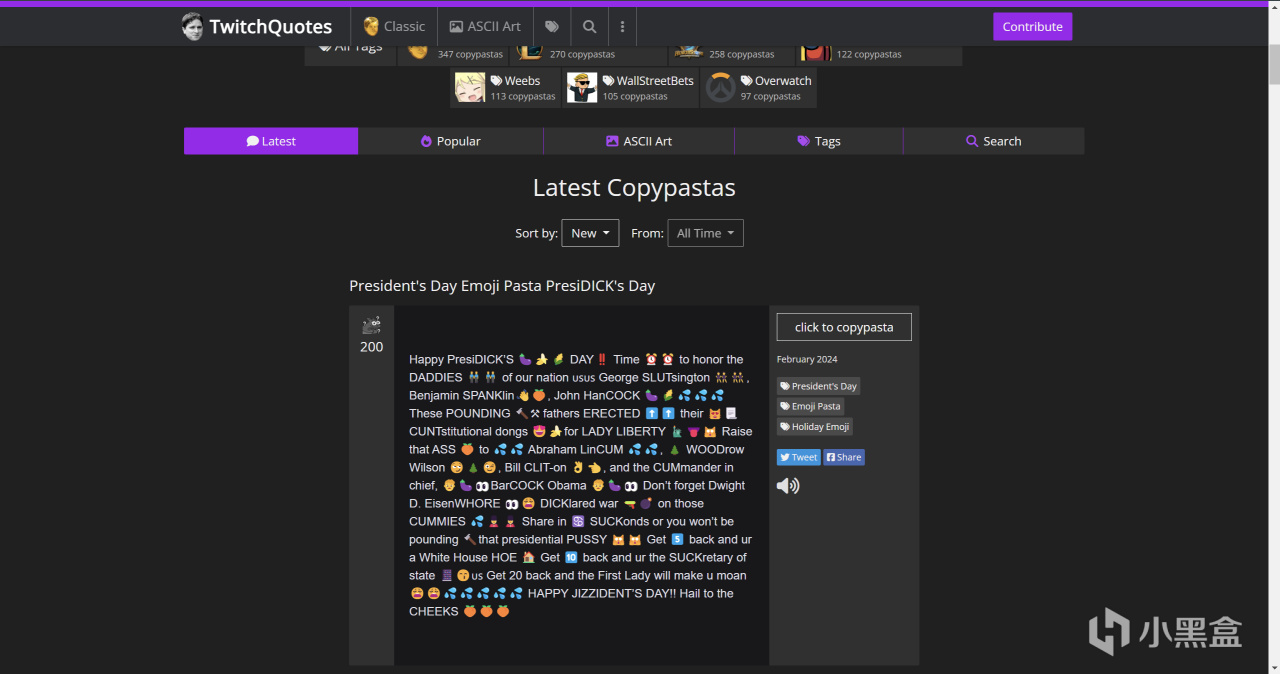Open the Classic navbar link
The height and width of the screenshot is (674, 1280).
(394, 27)
